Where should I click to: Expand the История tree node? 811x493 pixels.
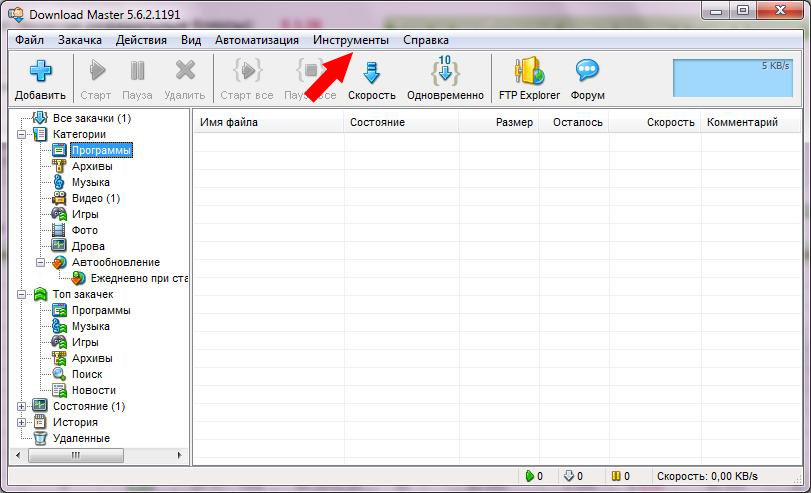[x=23, y=422]
